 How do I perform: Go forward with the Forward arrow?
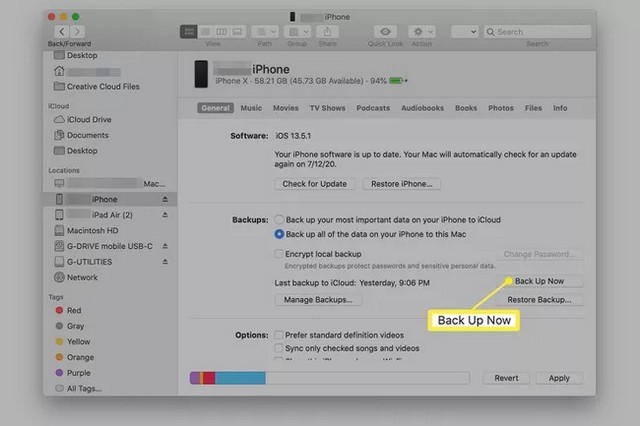coord(77,31)
